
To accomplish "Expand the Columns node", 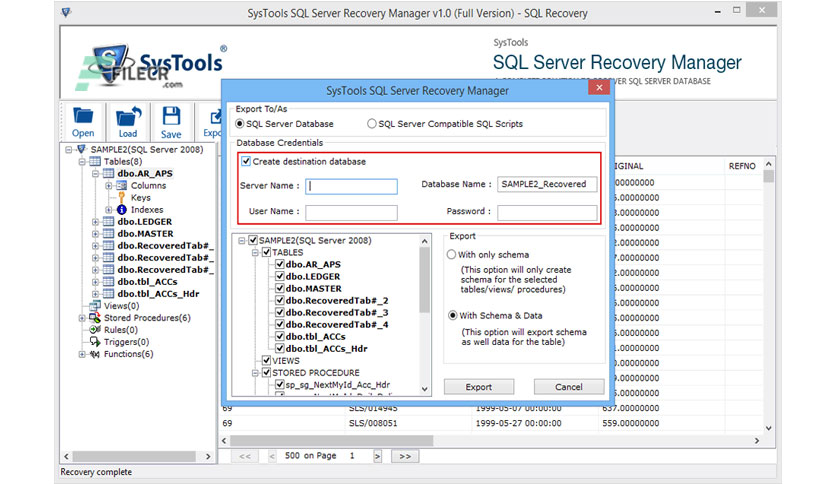I will pos(108,185).
